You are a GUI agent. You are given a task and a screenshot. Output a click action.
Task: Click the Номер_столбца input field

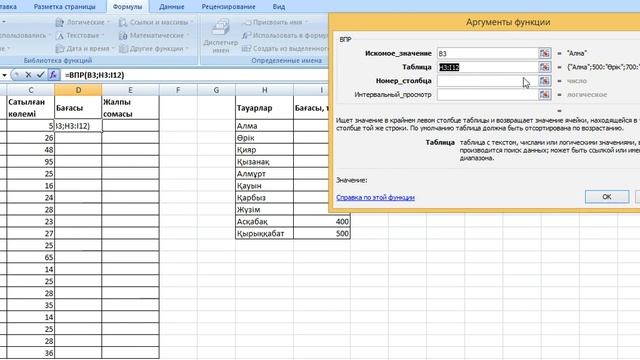click(x=487, y=81)
